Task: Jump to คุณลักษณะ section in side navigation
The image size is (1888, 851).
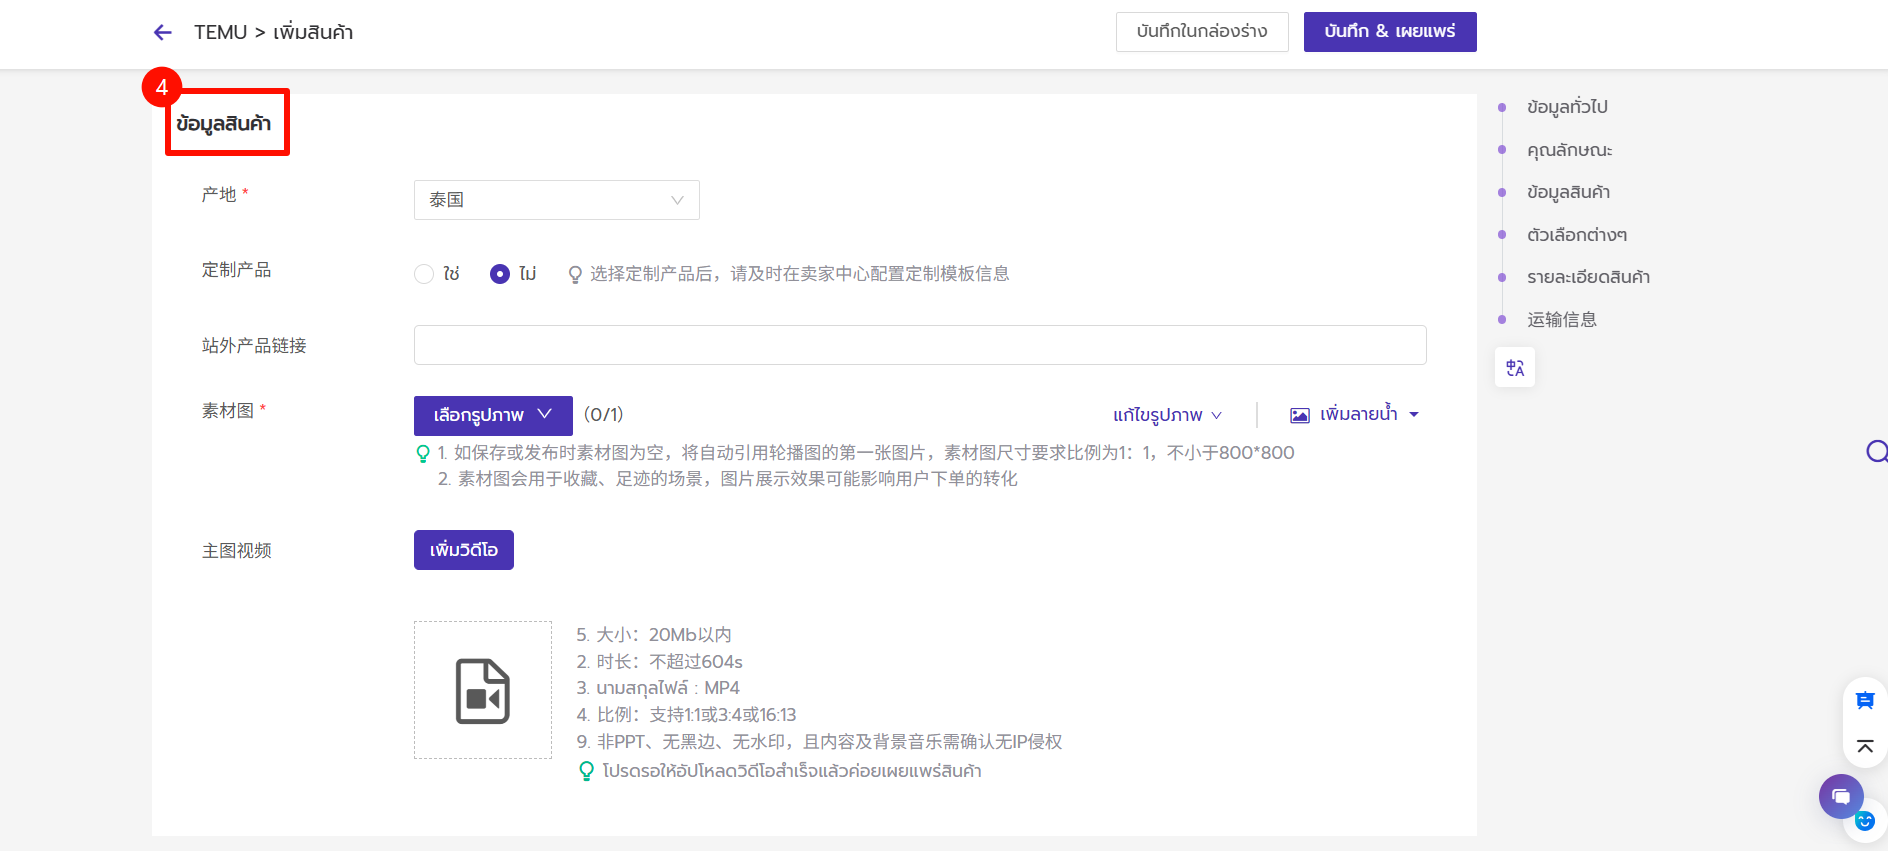Action: coord(1569,150)
